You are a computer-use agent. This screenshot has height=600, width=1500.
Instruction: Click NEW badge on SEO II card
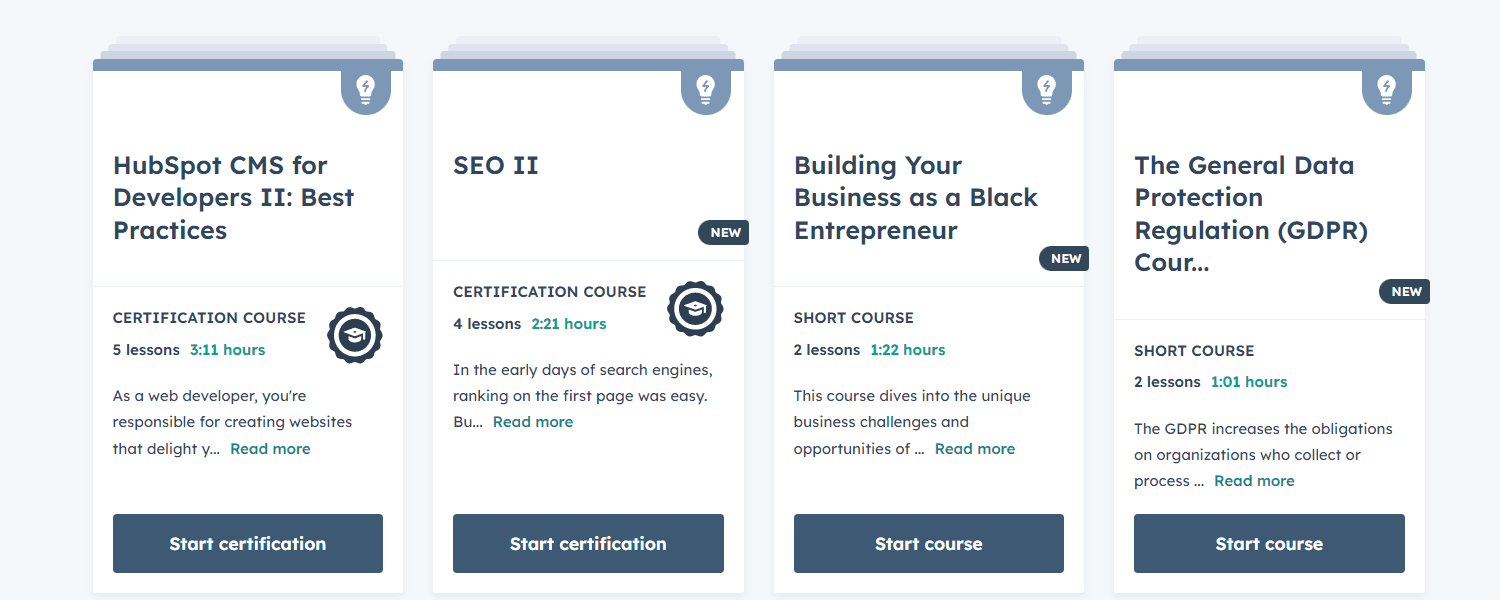pyautogui.click(x=724, y=233)
